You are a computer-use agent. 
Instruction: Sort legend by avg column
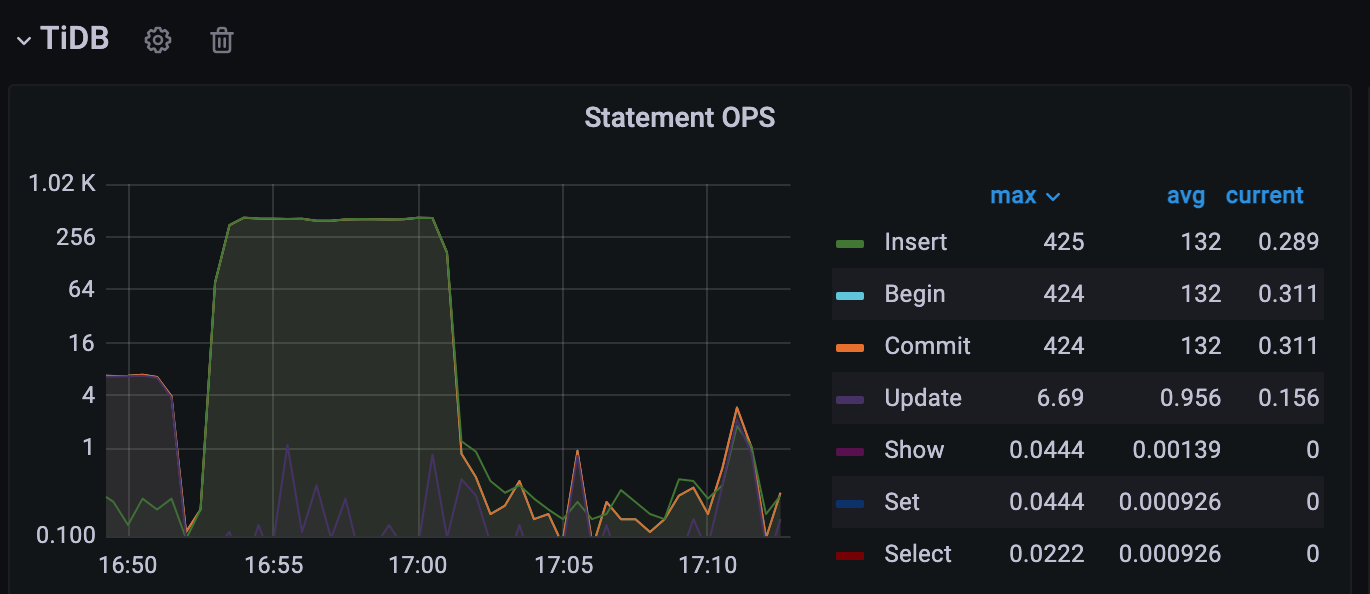(1186, 196)
